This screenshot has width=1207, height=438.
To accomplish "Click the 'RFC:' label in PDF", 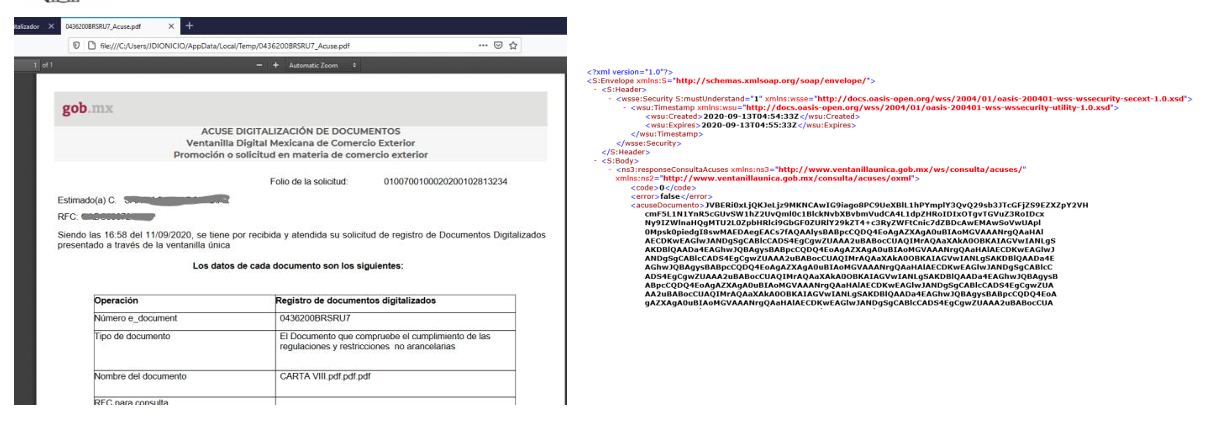I will pos(68,215).
